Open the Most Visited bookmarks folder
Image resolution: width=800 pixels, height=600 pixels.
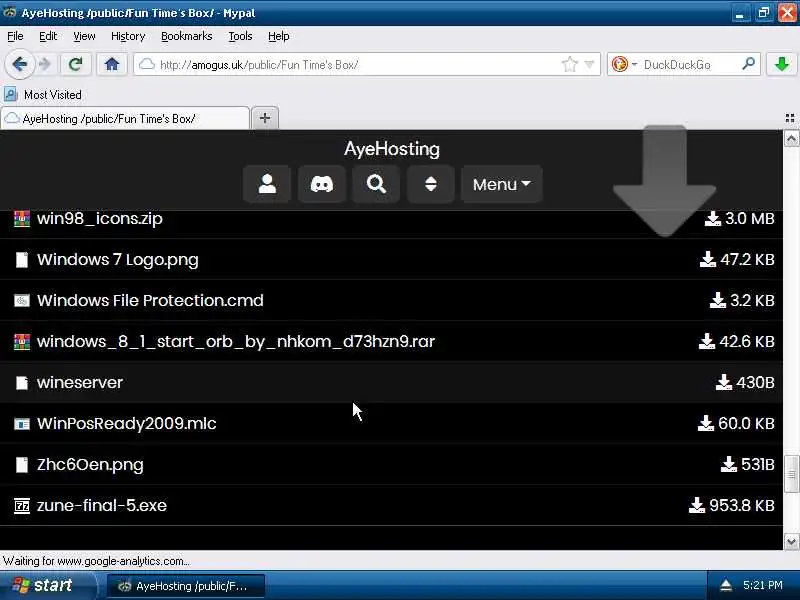coord(43,94)
